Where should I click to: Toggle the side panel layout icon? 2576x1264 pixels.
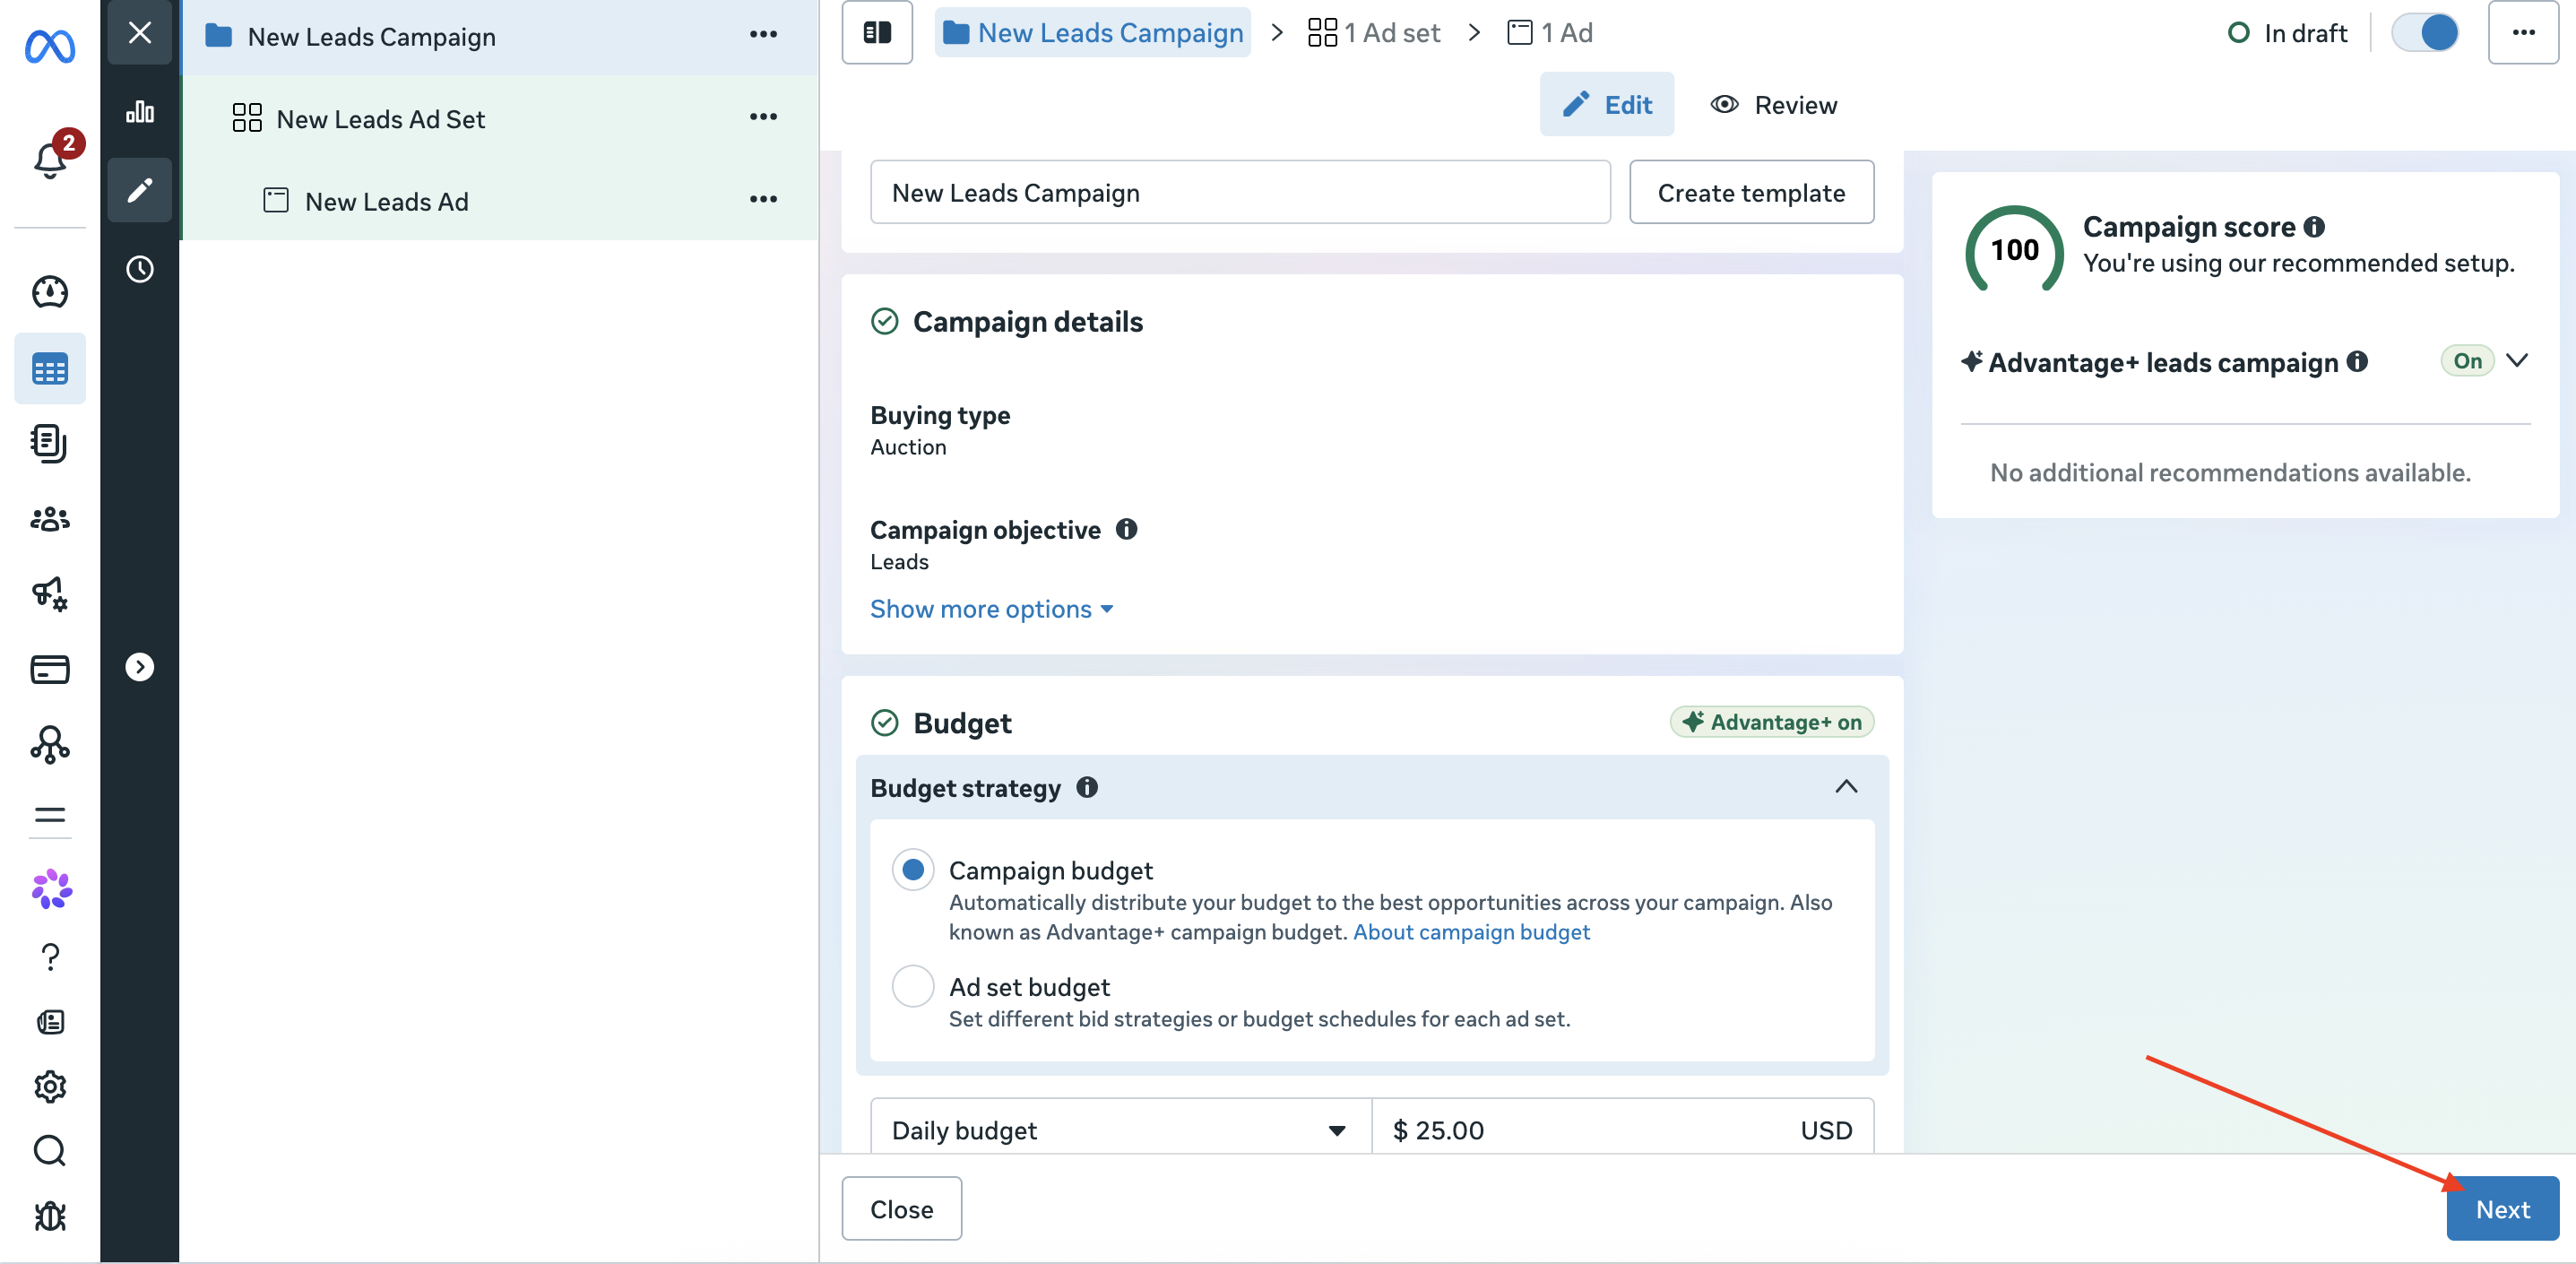[x=877, y=33]
